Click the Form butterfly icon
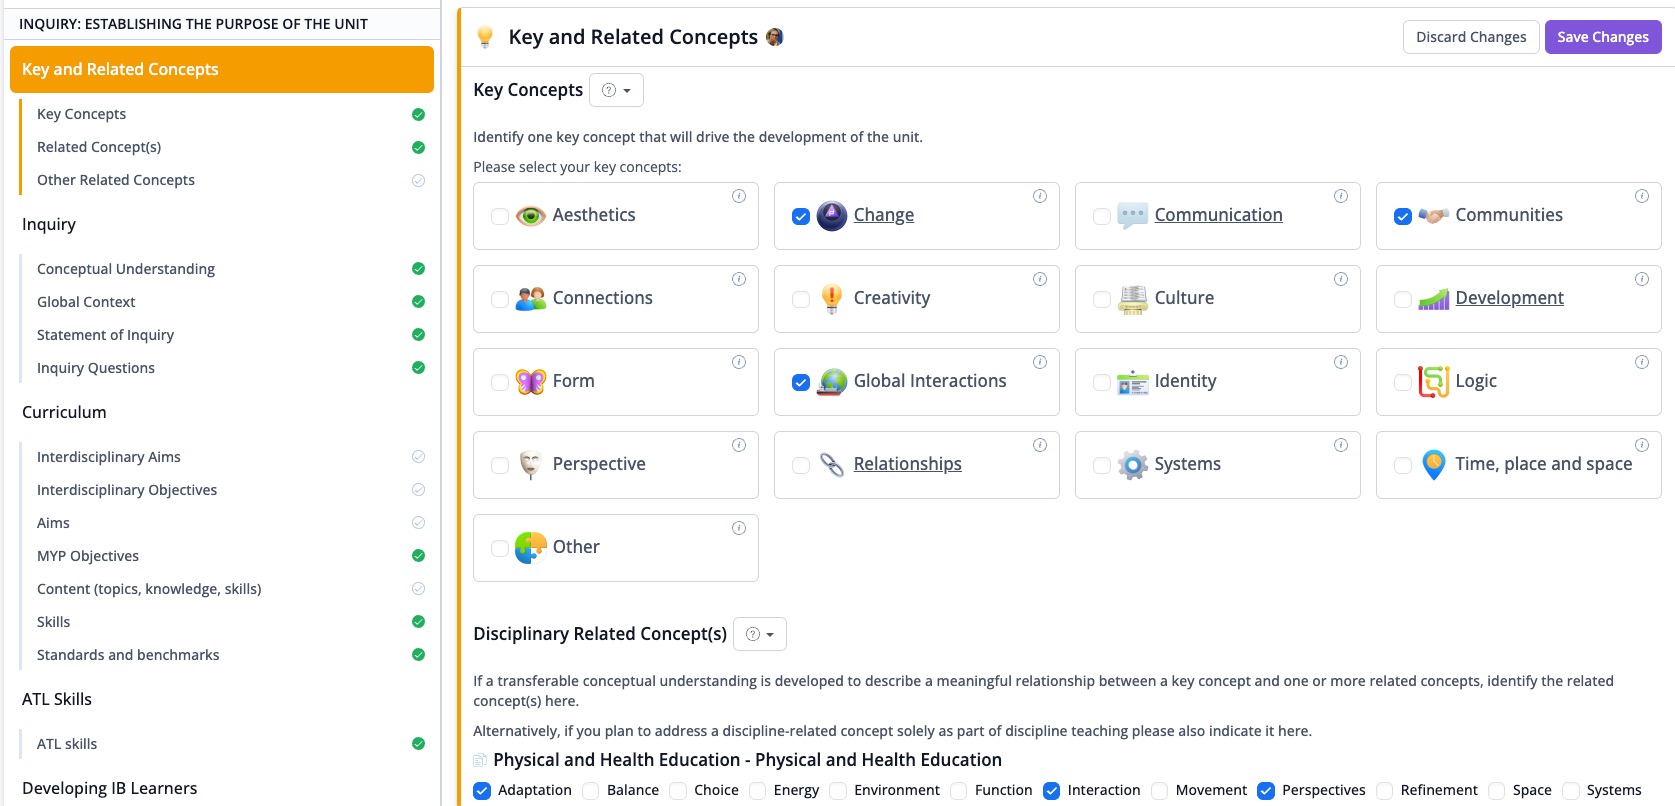 (531, 382)
